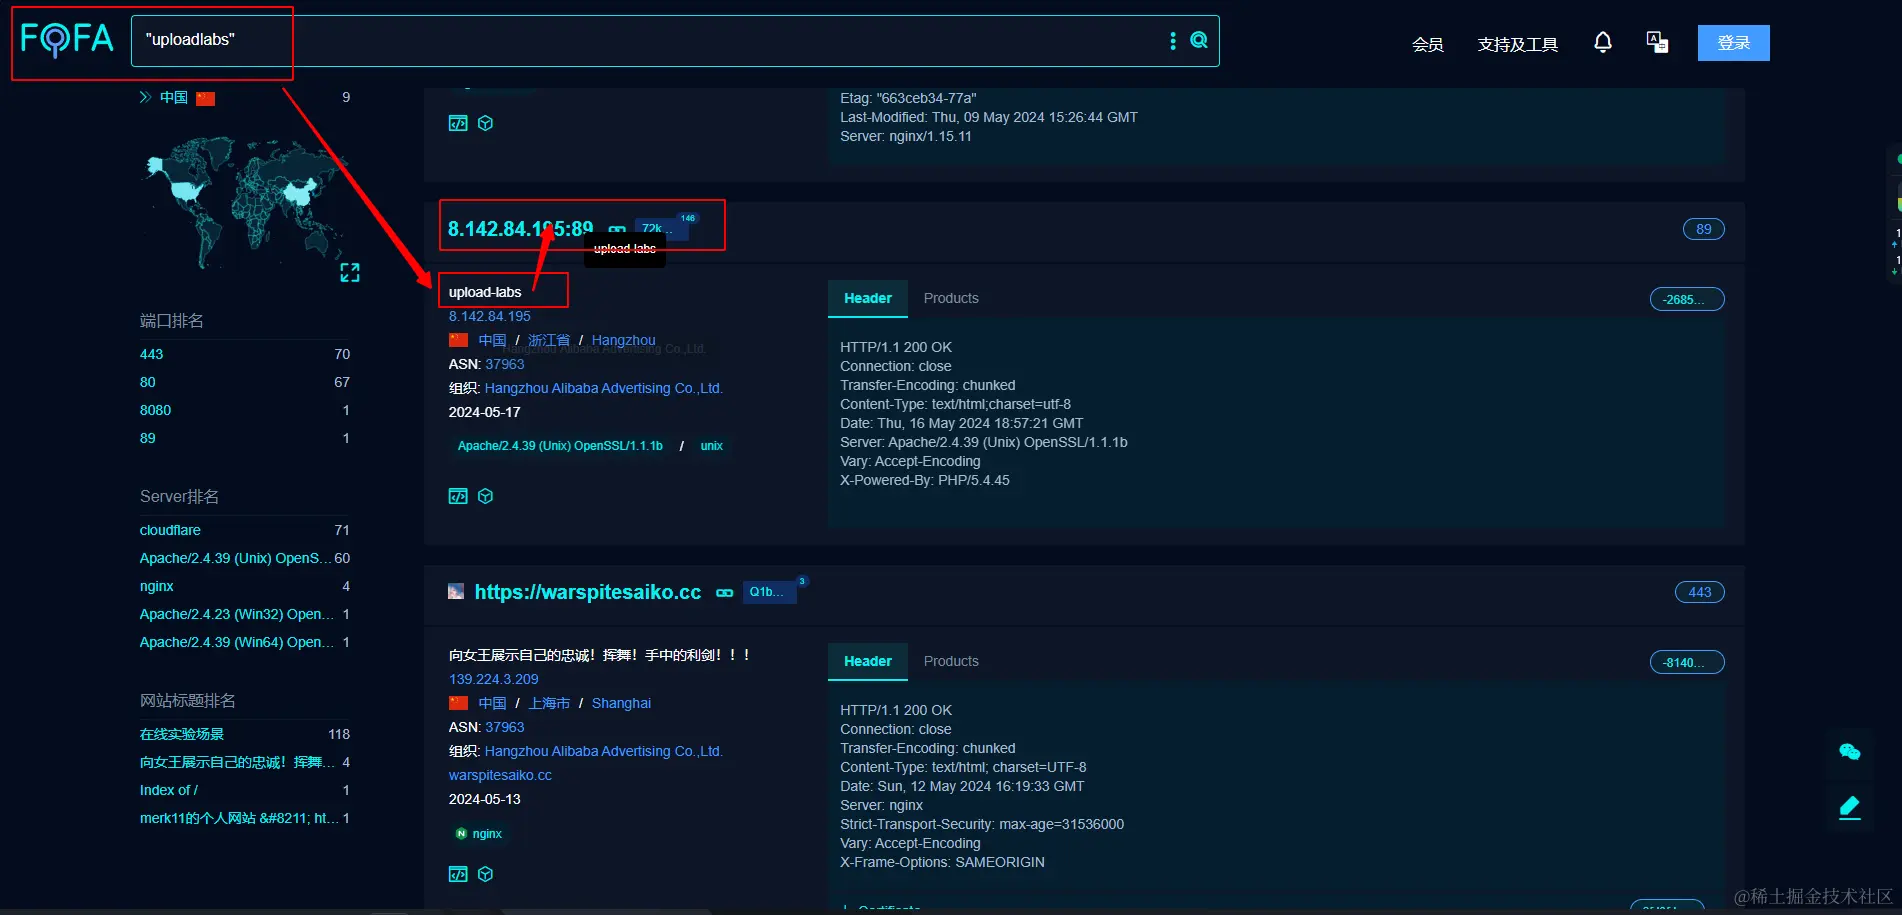Image resolution: width=1902 pixels, height=915 pixels.
Task: Click the 登录 login button
Action: [1734, 43]
